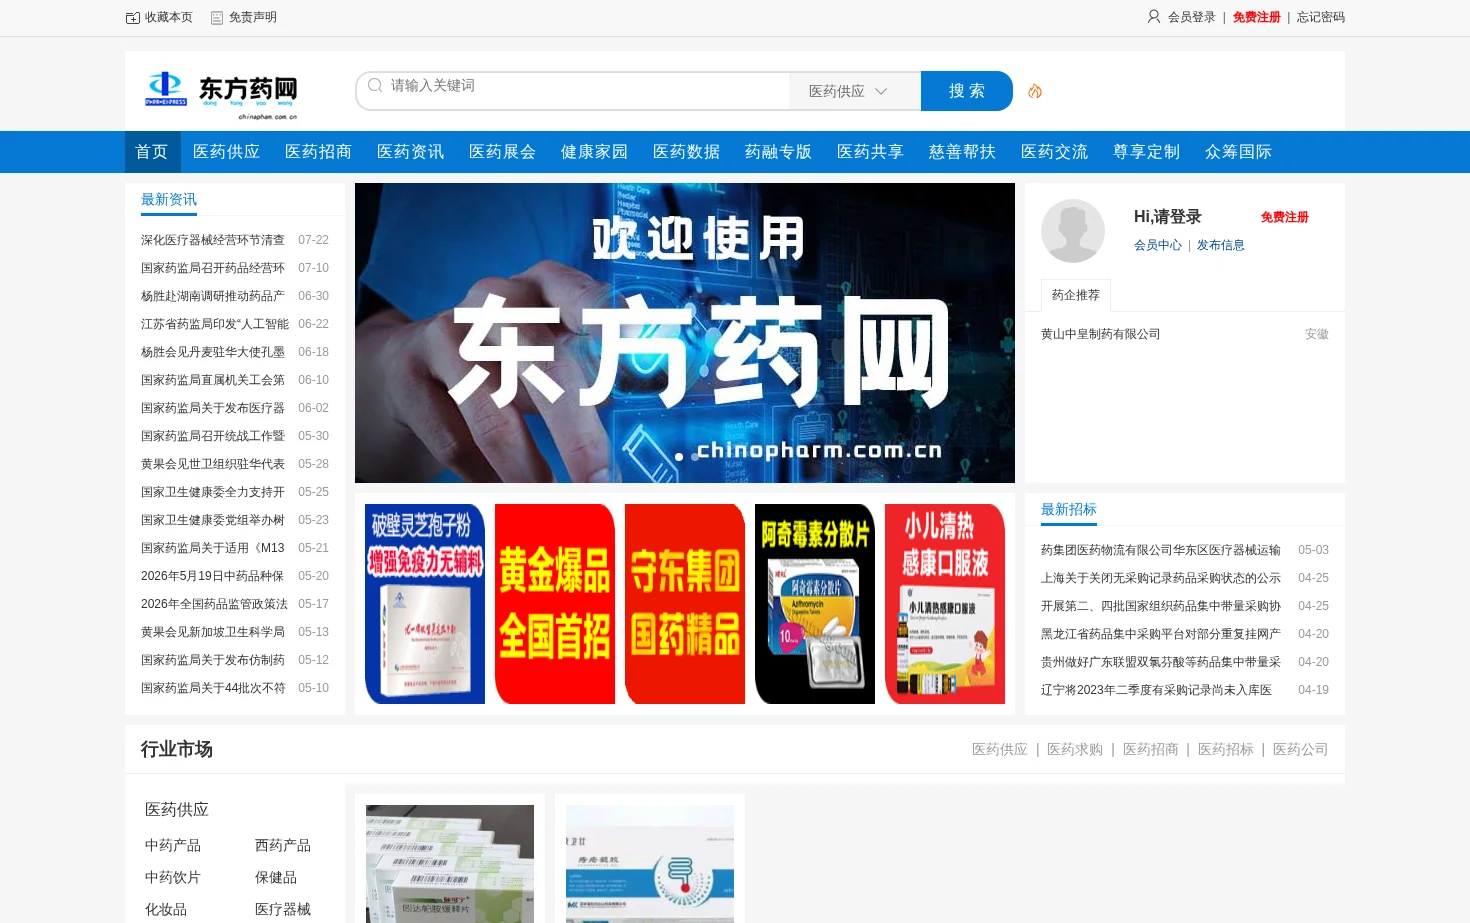Open the 医疗器械 category link

click(283, 910)
